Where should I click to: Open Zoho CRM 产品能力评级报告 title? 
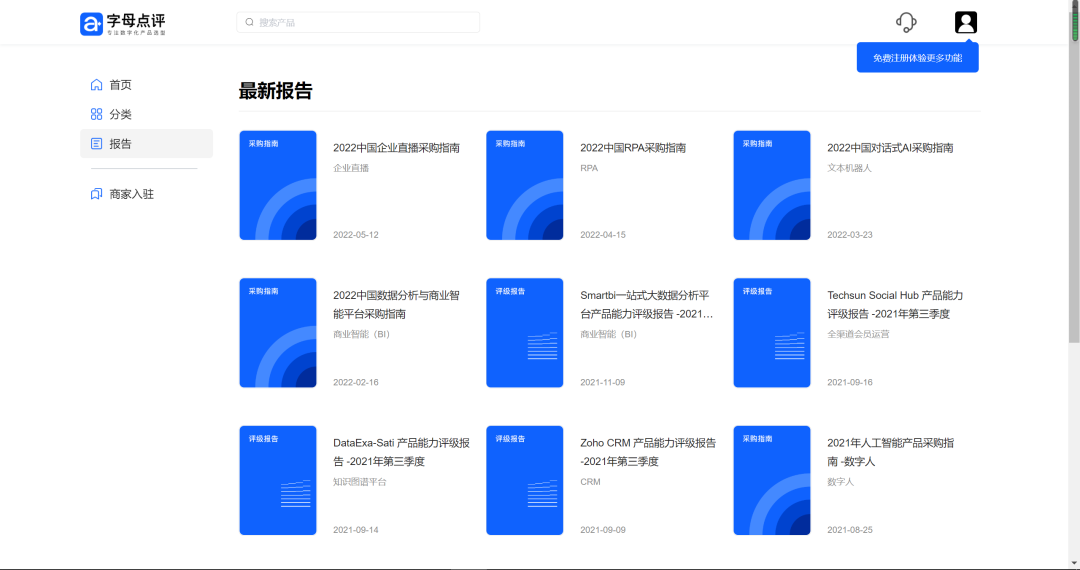coord(648,452)
